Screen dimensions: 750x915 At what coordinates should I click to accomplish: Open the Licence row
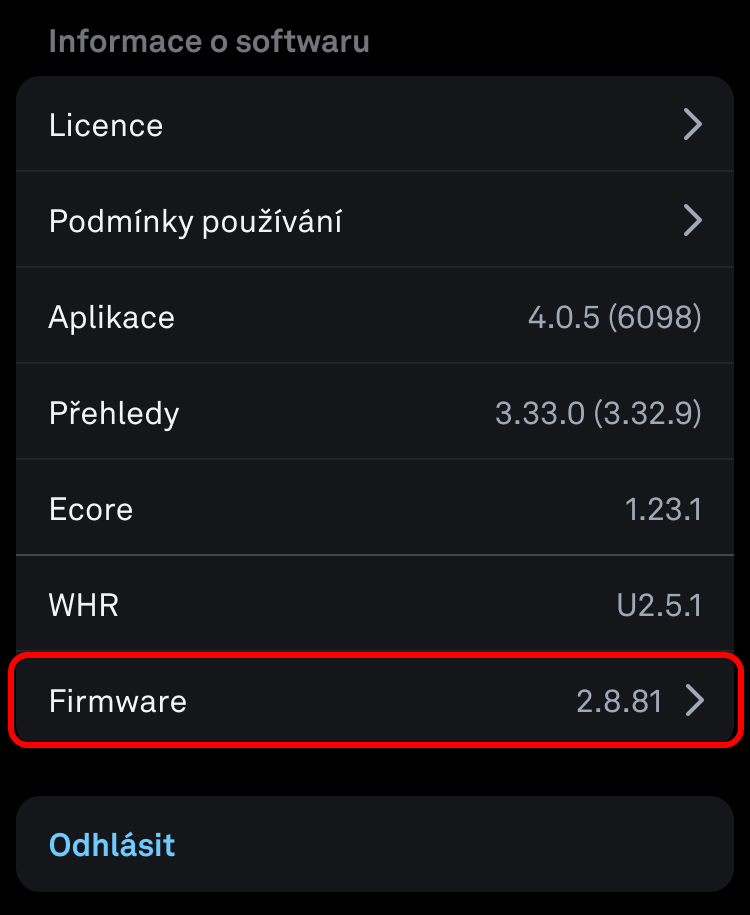[375, 124]
